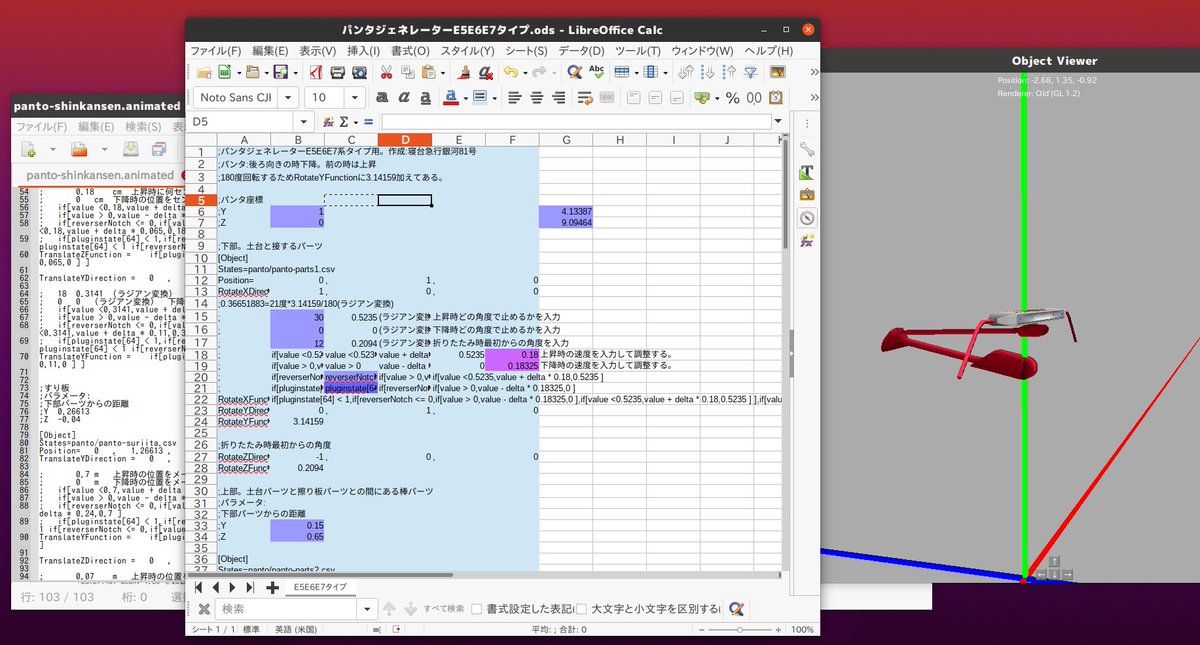Viewport: 1200px width, 645px height.
Task: Open the Save icon dropdown arrow
Action: pyautogui.click(x=294, y=72)
